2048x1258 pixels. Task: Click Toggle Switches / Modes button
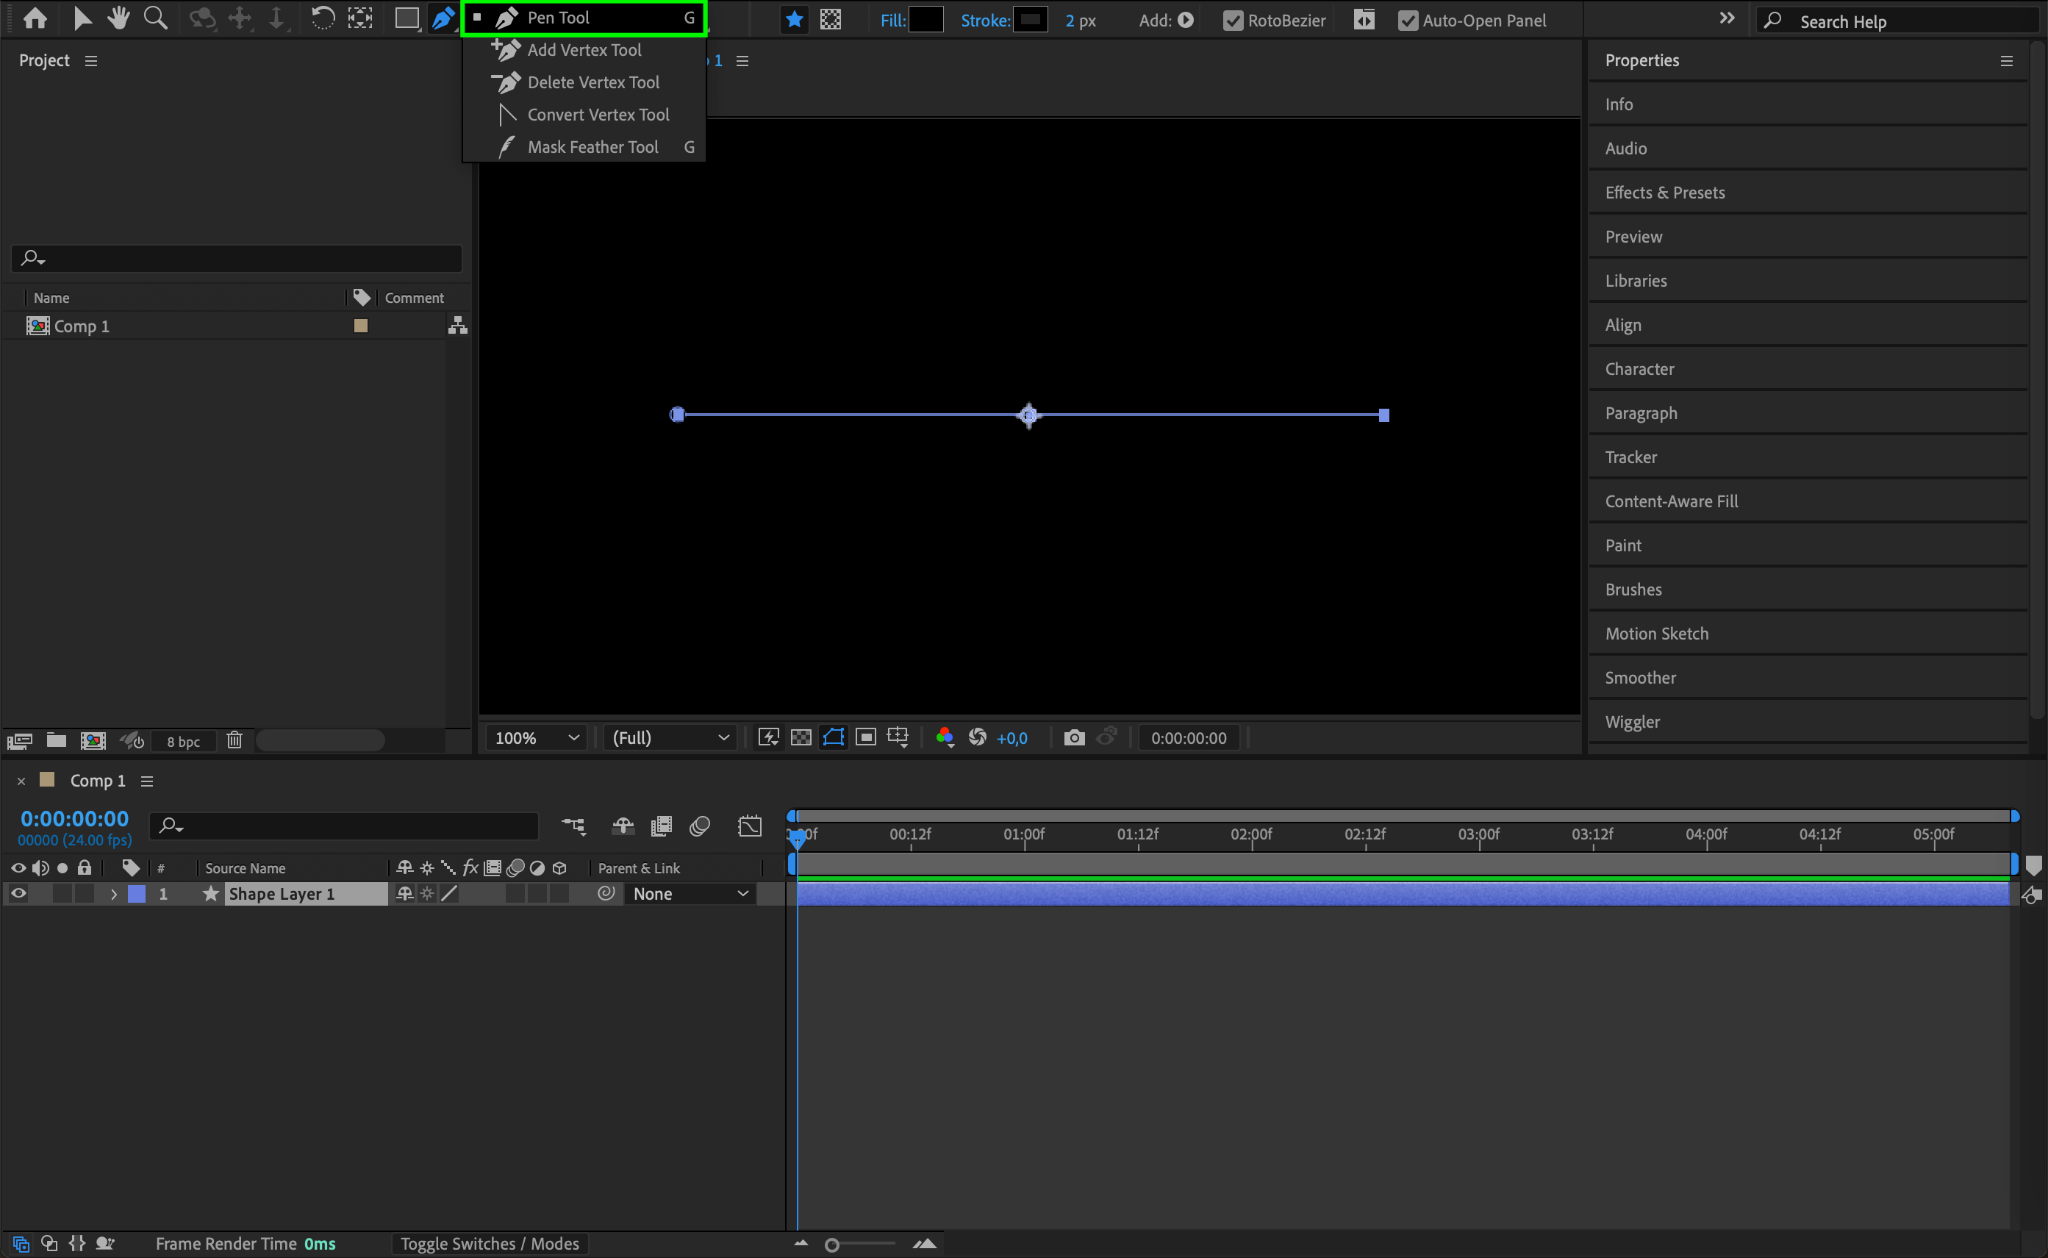click(490, 1244)
